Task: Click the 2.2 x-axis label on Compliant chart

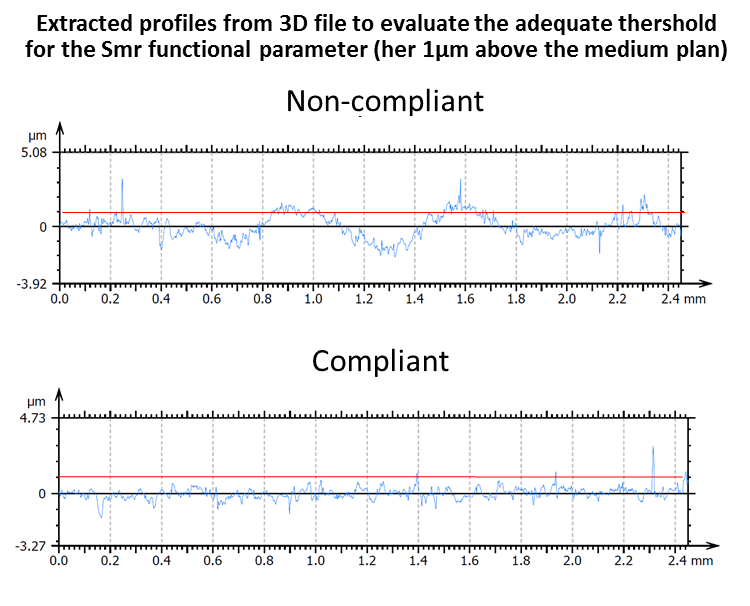Action: [624, 561]
